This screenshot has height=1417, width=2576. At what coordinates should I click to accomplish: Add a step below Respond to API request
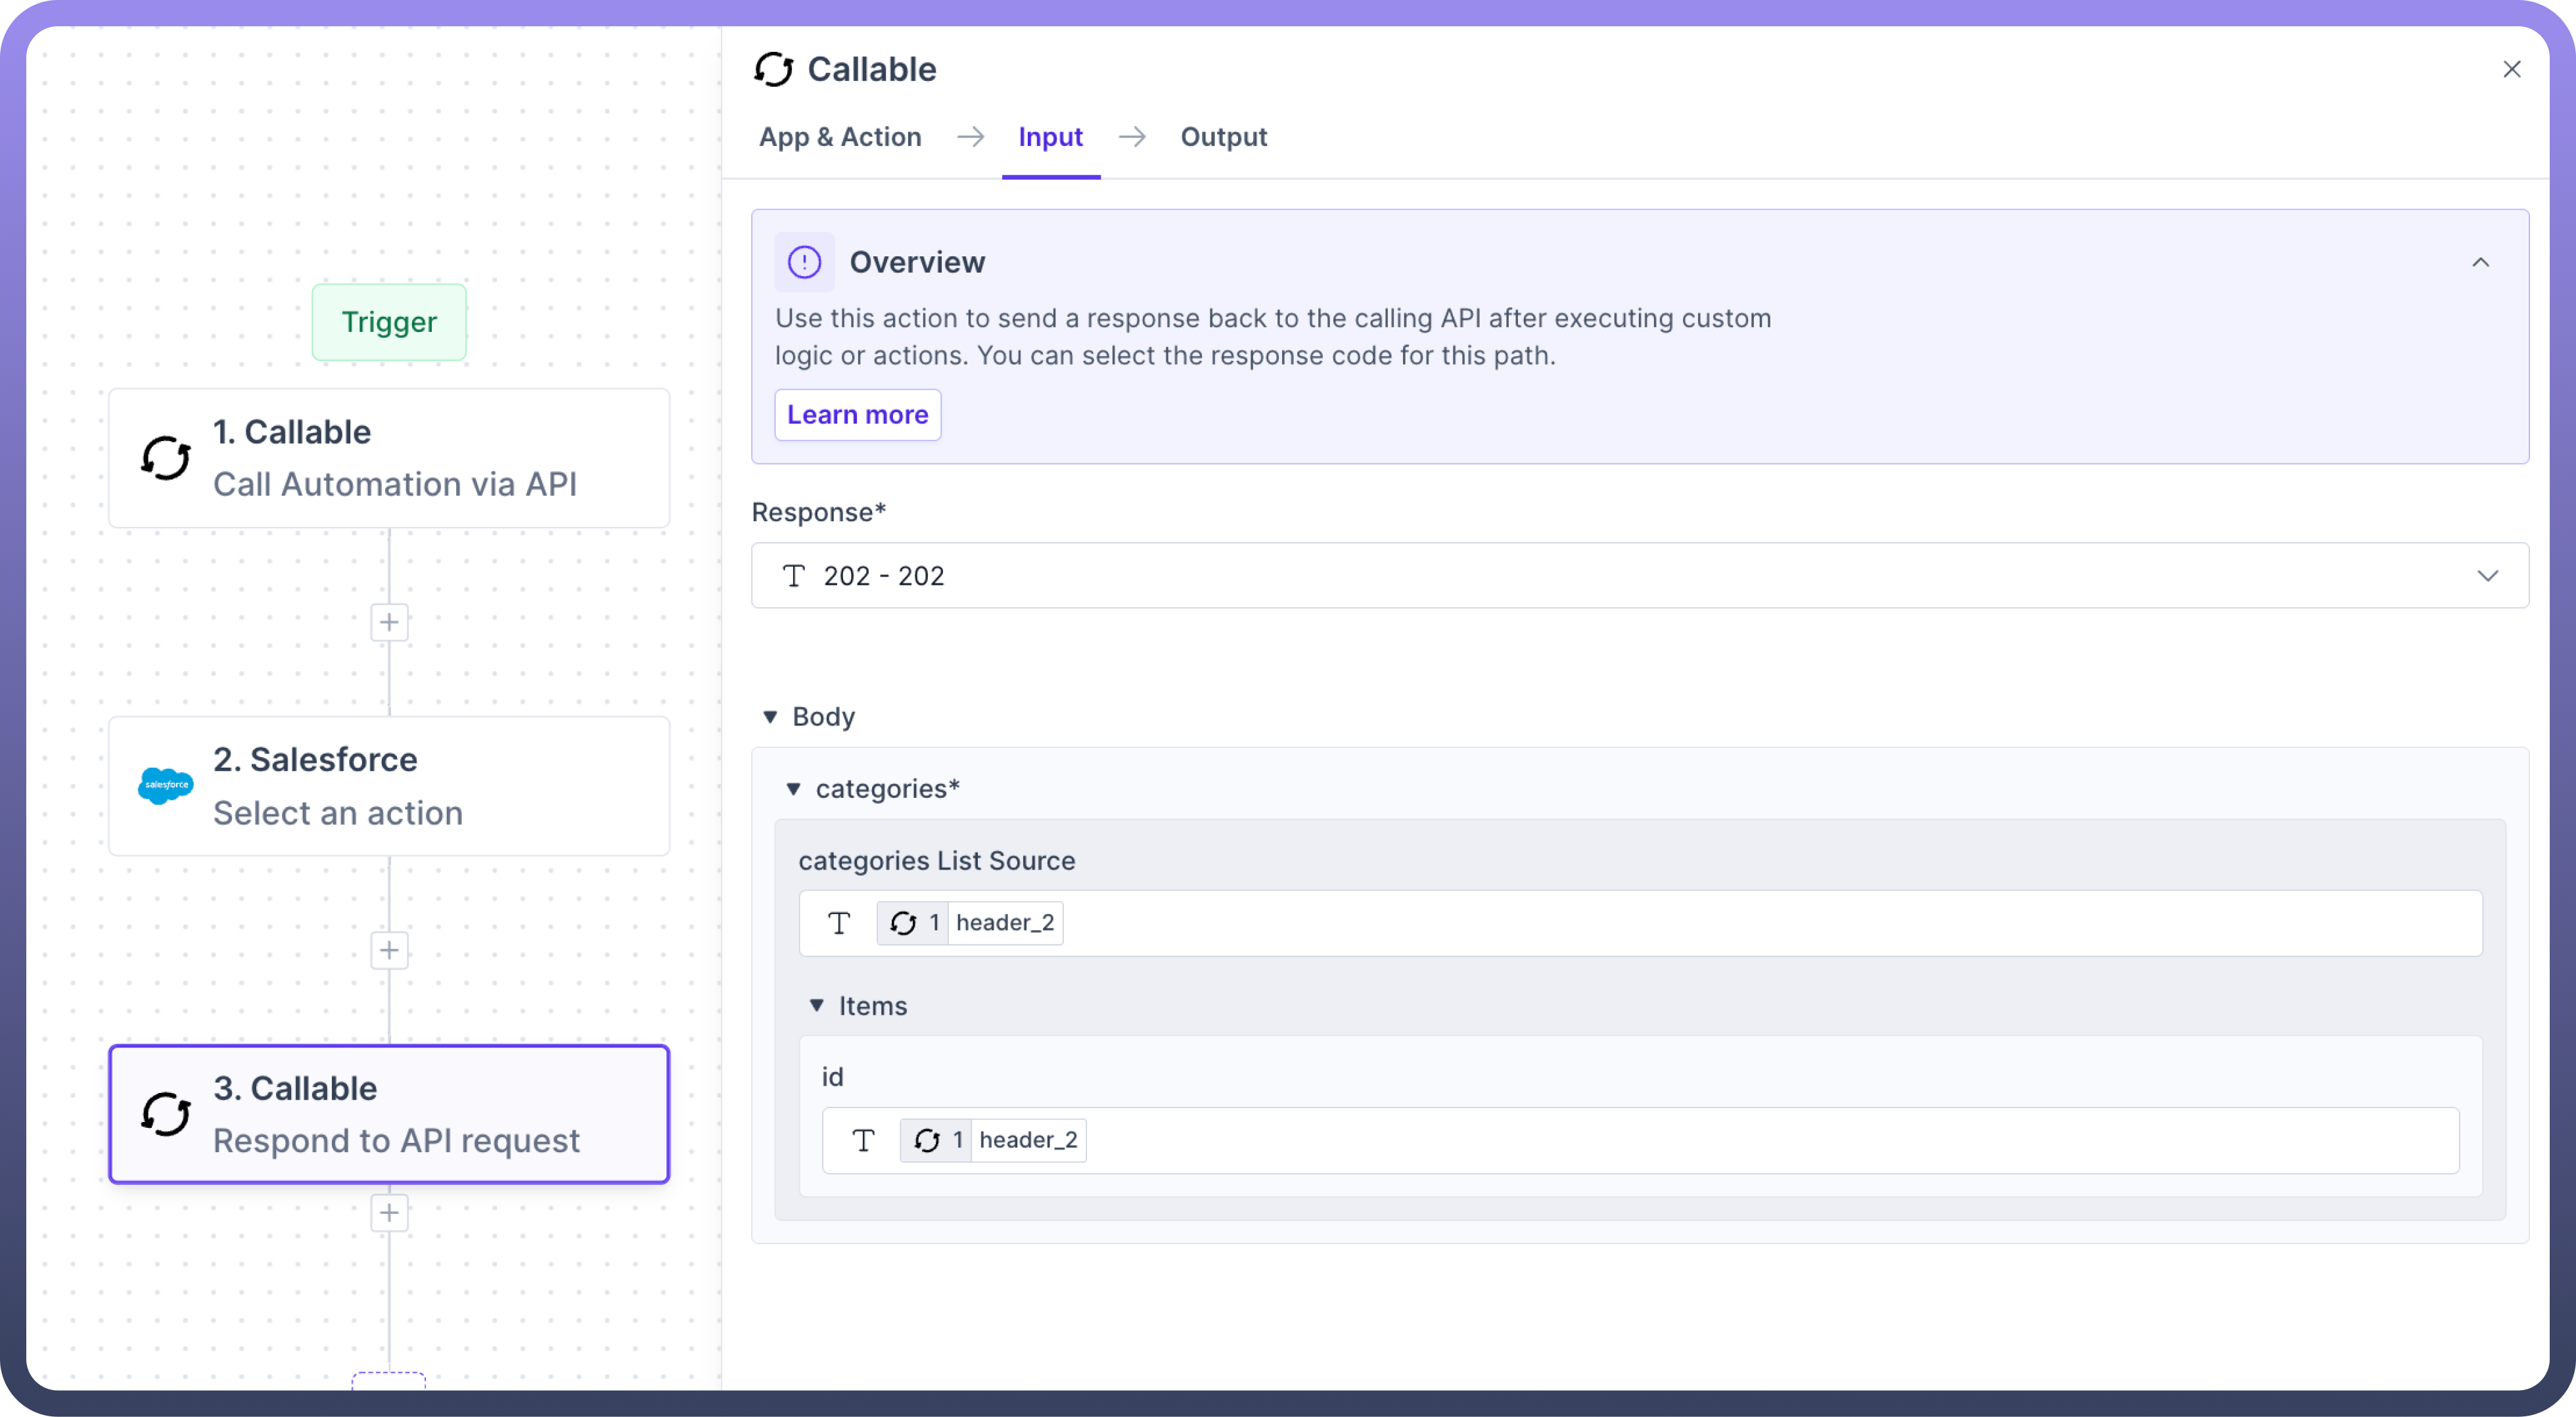pos(389,1213)
